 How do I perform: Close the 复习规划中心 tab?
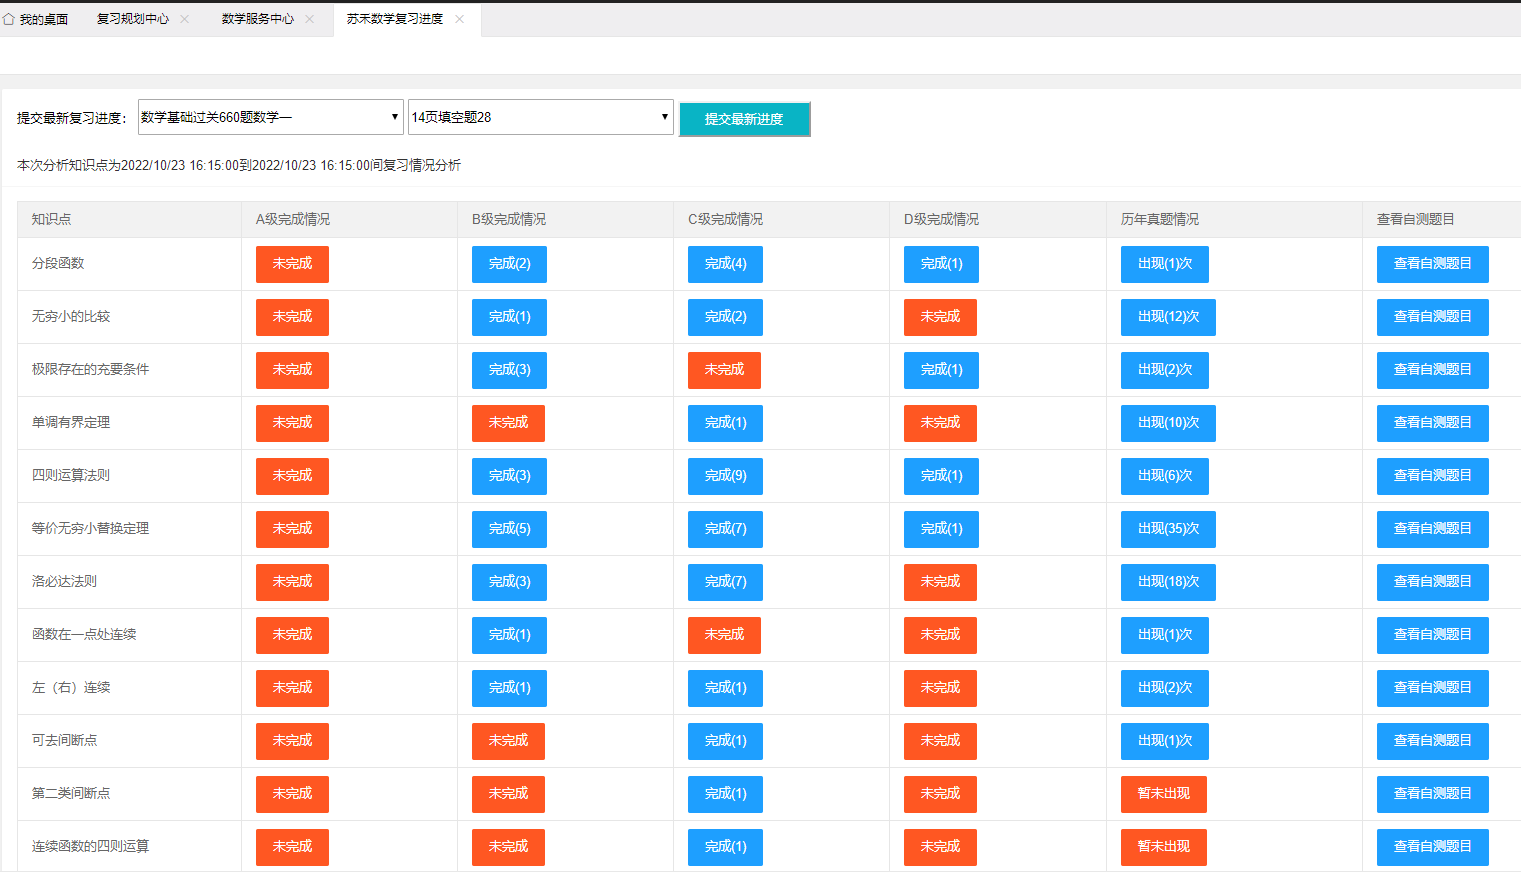[x=185, y=19]
